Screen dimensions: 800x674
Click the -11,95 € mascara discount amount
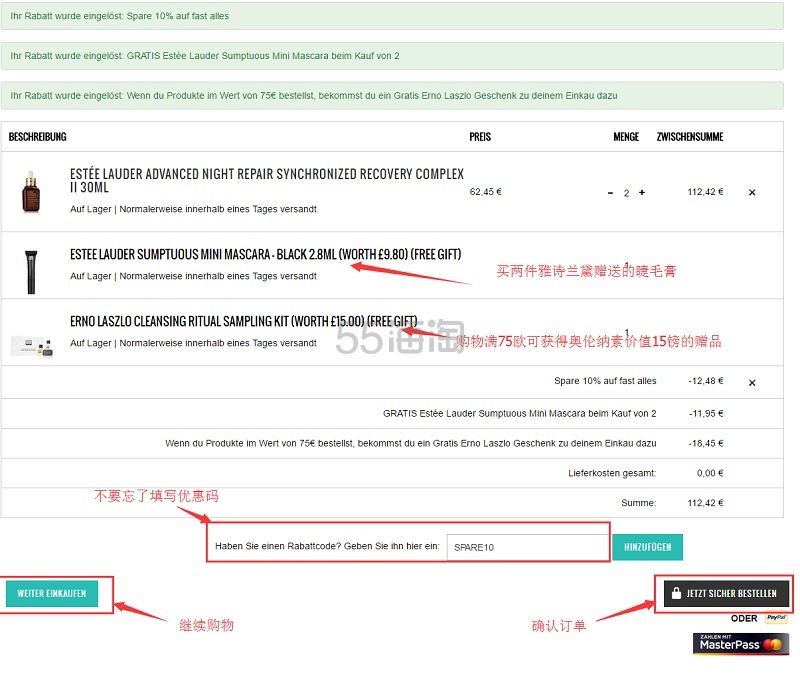706,413
